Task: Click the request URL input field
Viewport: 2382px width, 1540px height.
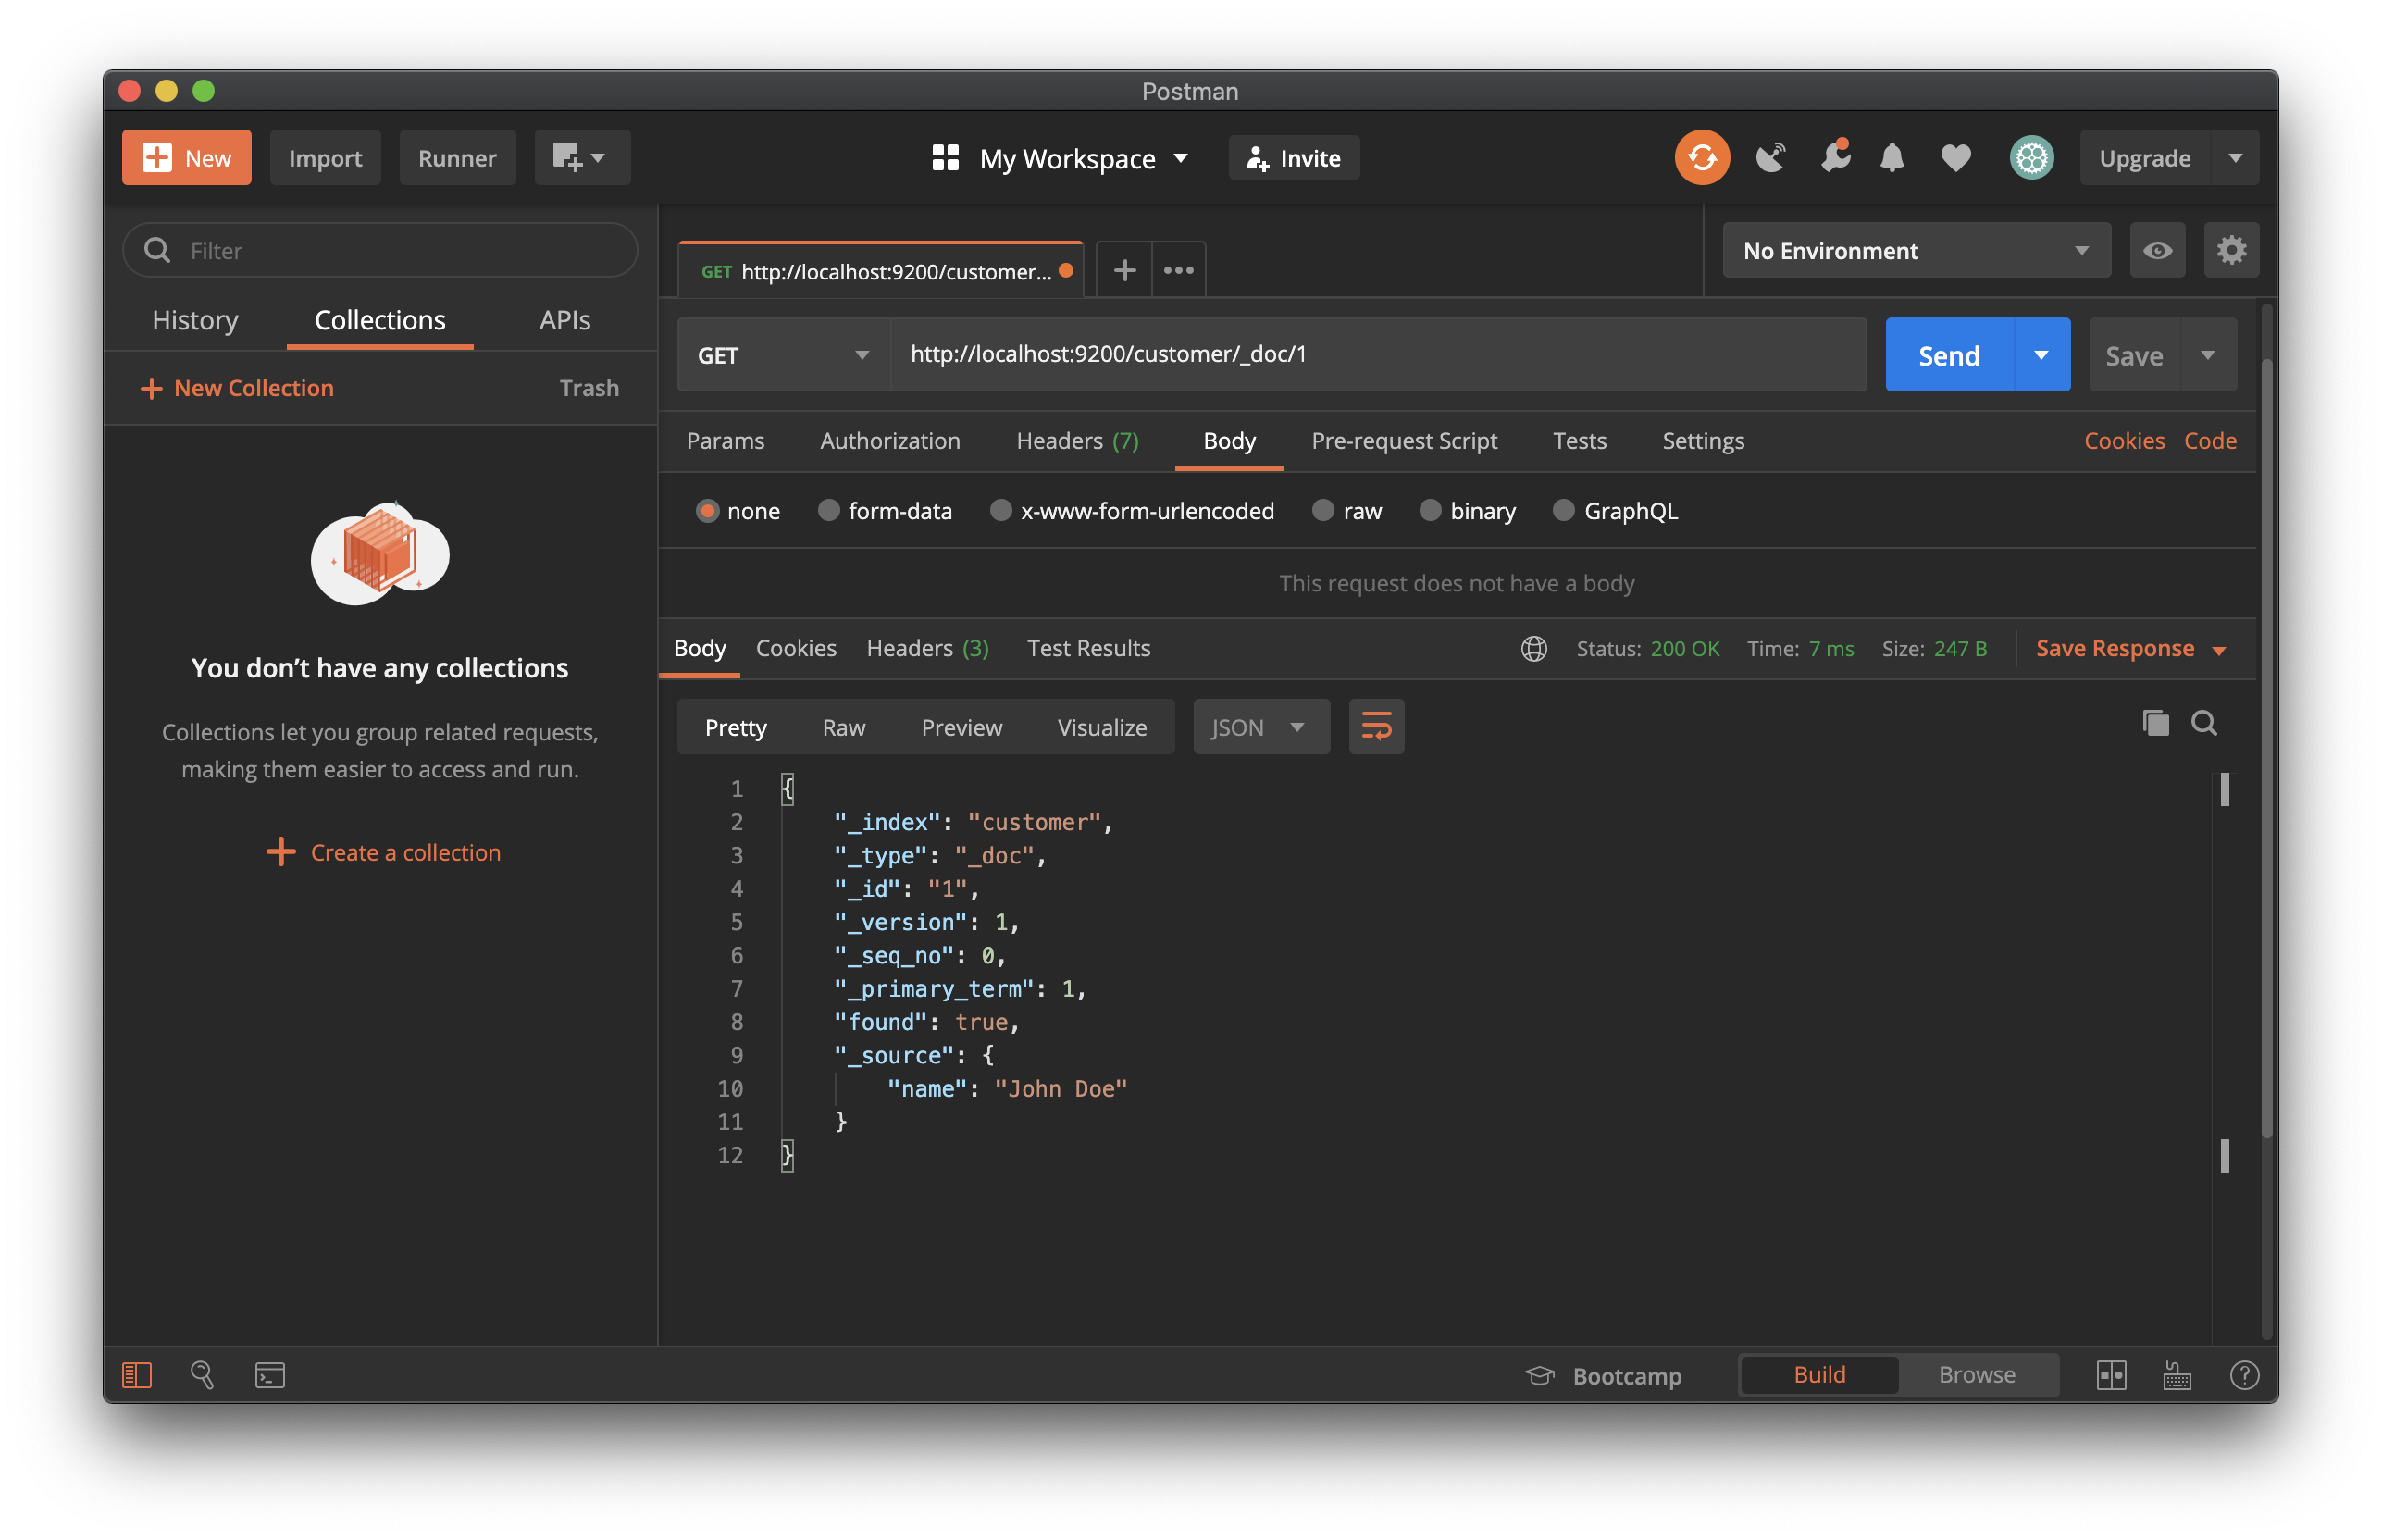Action: pyautogui.click(x=1376, y=354)
